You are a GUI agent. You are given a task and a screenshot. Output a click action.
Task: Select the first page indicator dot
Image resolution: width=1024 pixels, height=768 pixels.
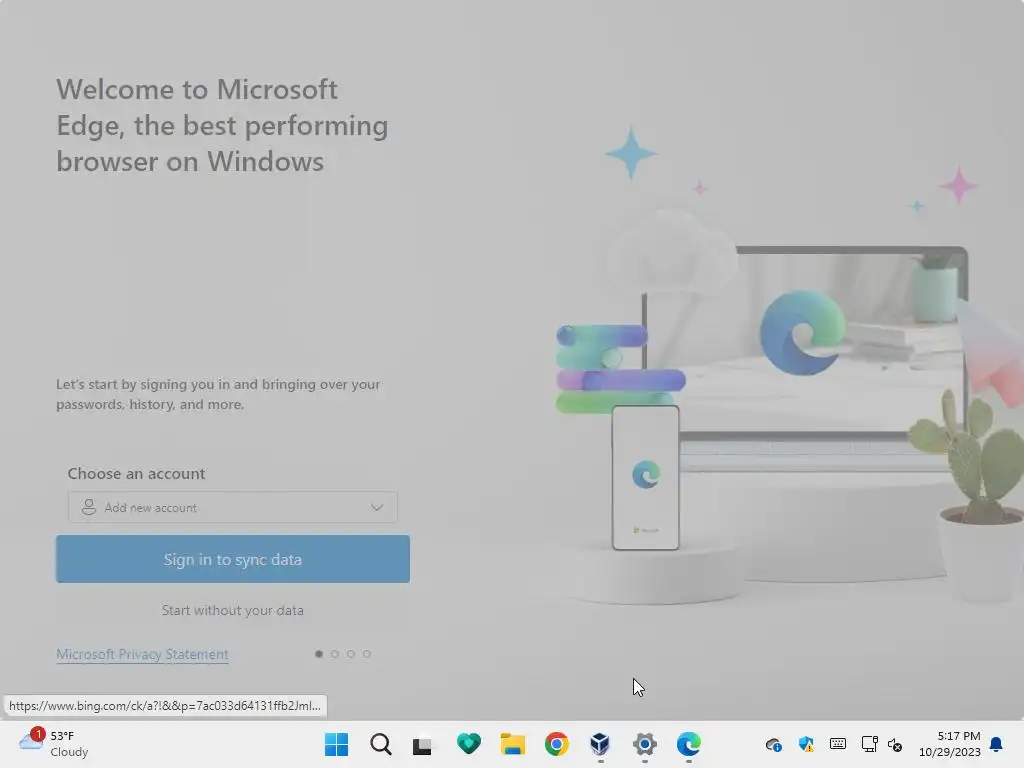[x=319, y=654]
